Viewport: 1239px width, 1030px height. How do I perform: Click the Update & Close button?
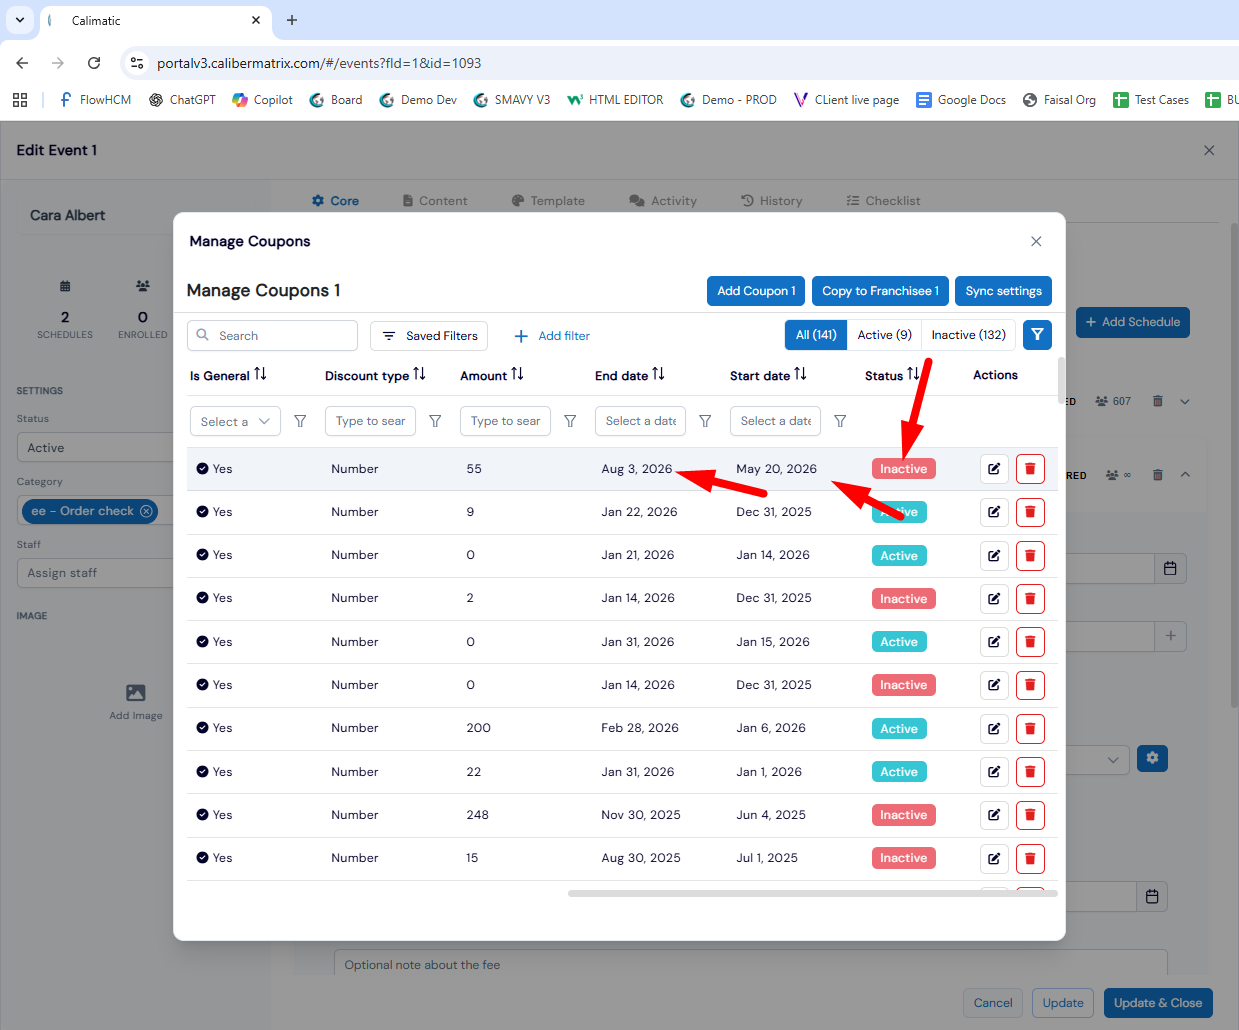pos(1158,1003)
